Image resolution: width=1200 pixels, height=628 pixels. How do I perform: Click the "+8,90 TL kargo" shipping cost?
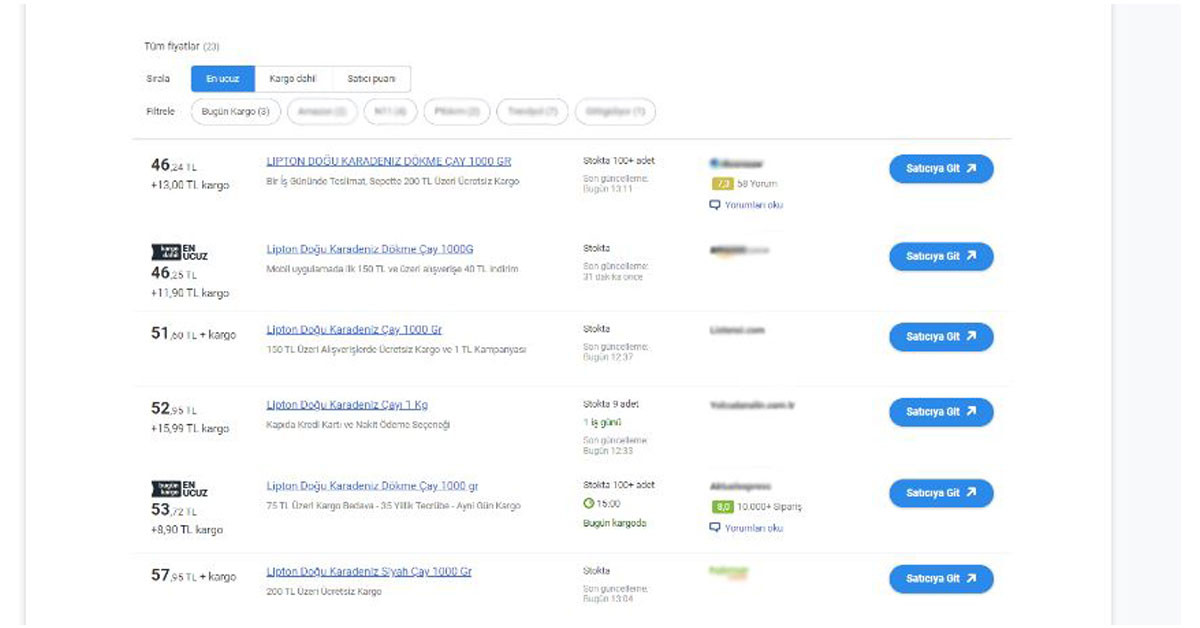pos(187,530)
